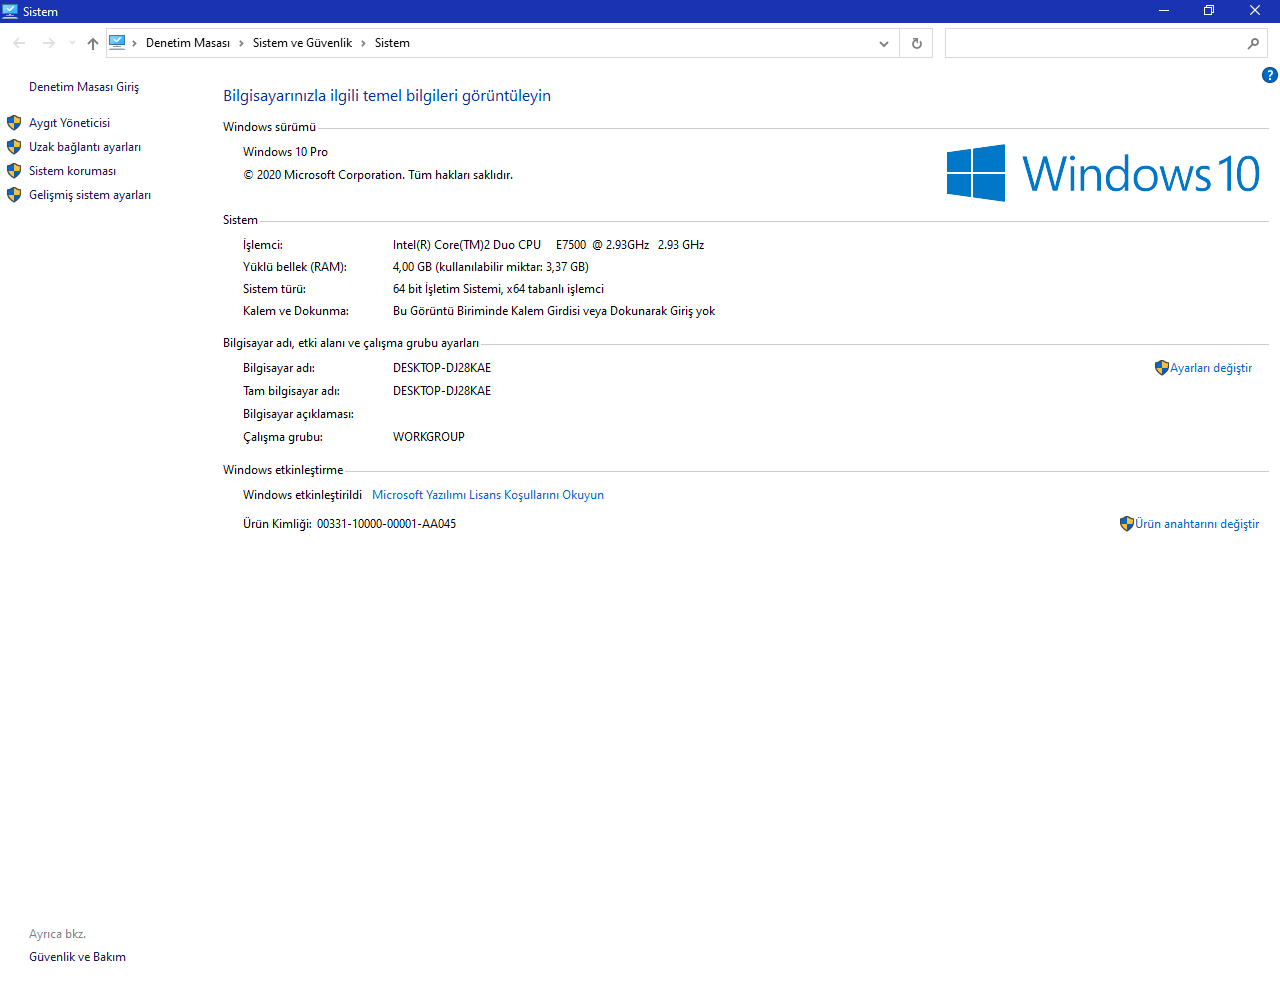Click the Windows 10 Pro edition text
The image size is (1280, 984).
coord(285,152)
